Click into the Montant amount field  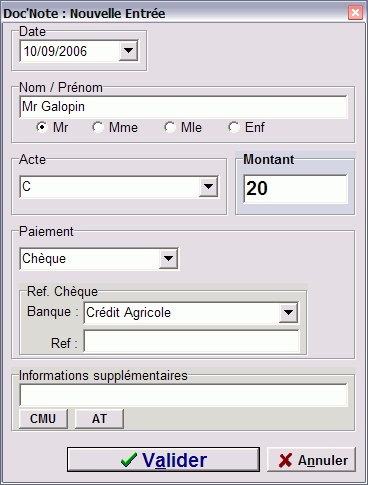(x=295, y=189)
